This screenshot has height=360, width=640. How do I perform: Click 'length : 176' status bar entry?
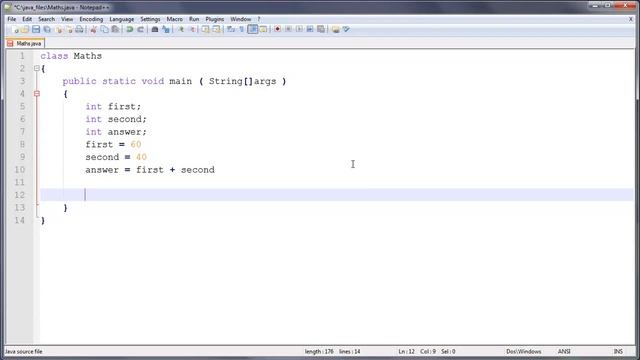tap(319, 351)
